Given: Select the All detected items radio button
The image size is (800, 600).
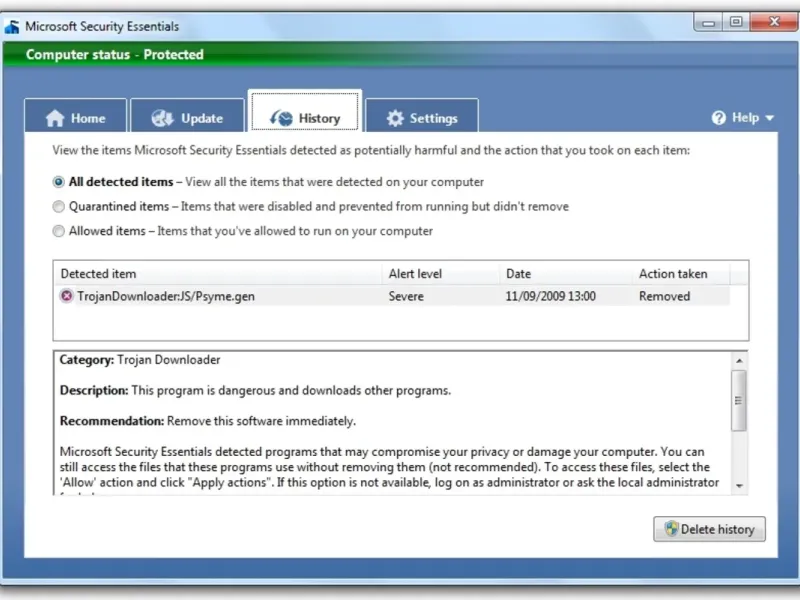Looking at the screenshot, I should point(59,182).
